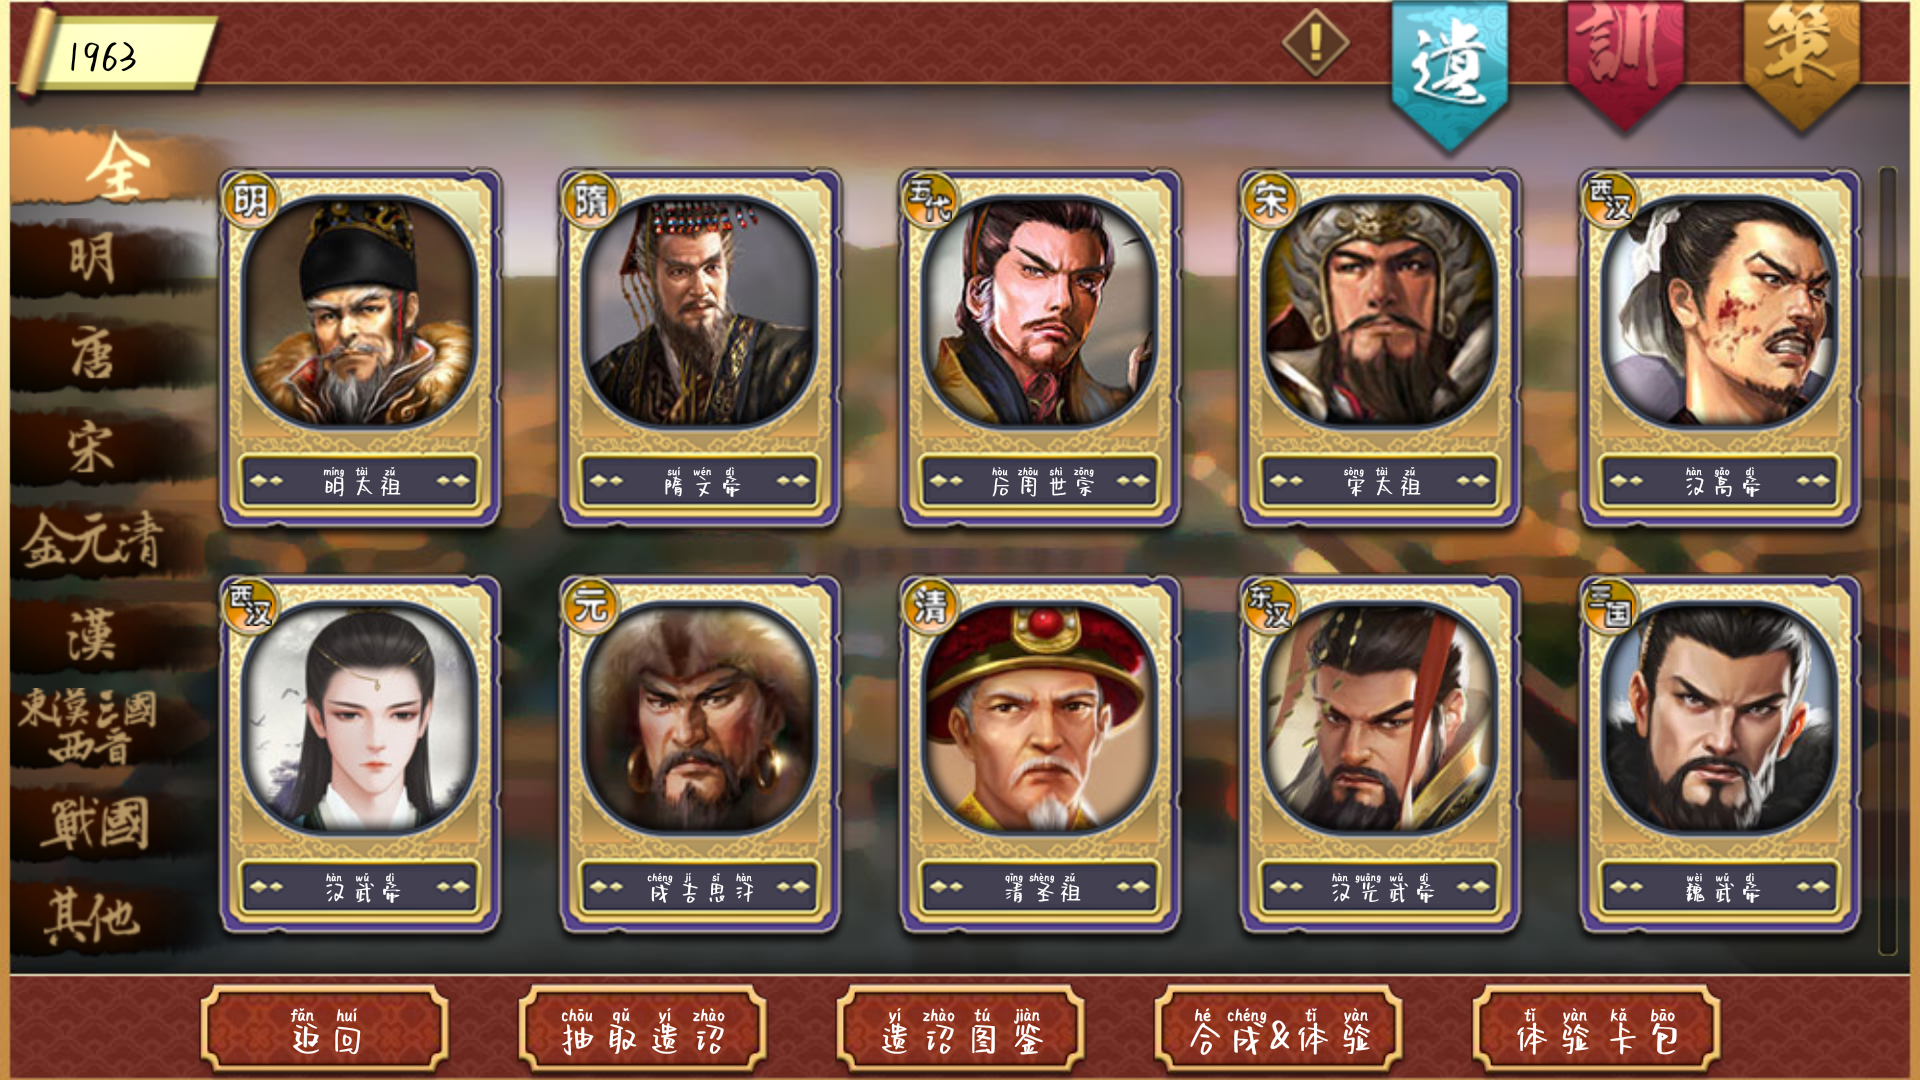Click the card list vertical scrollbar
The image size is (1920, 1080).
pyautogui.click(x=1888, y=560)
